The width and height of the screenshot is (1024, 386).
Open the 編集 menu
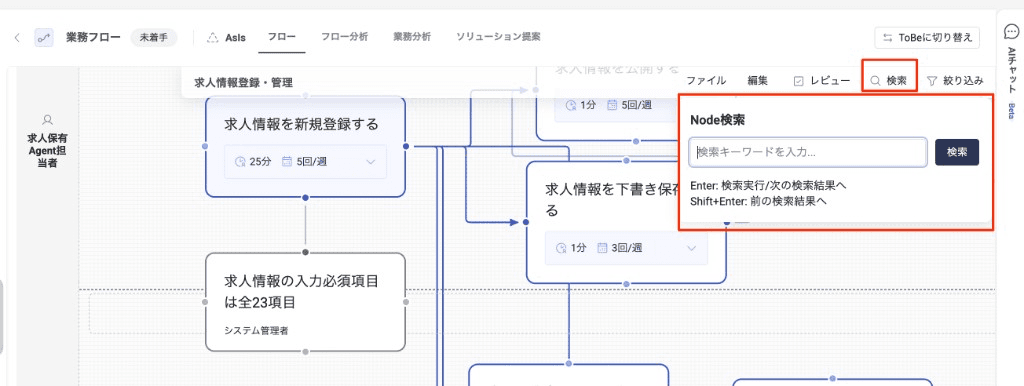click(x=758, y=81)
